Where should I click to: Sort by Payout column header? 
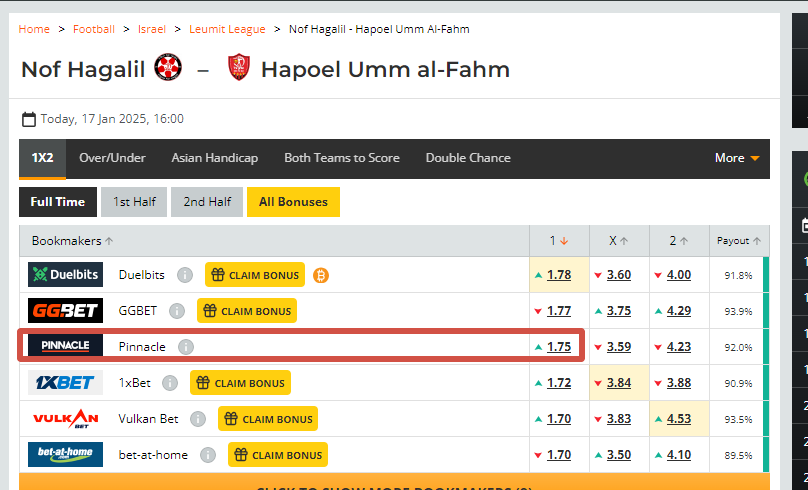pos(738,241)
